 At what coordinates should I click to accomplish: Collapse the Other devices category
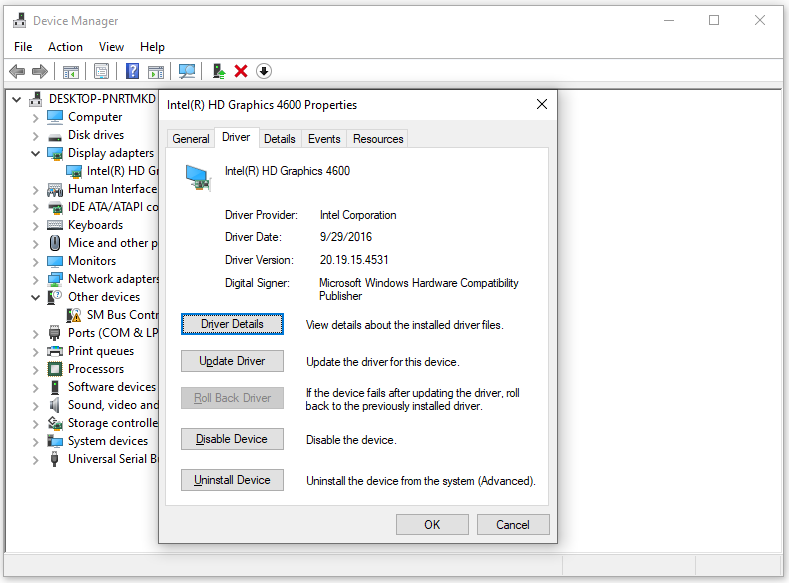click(35, 297)
